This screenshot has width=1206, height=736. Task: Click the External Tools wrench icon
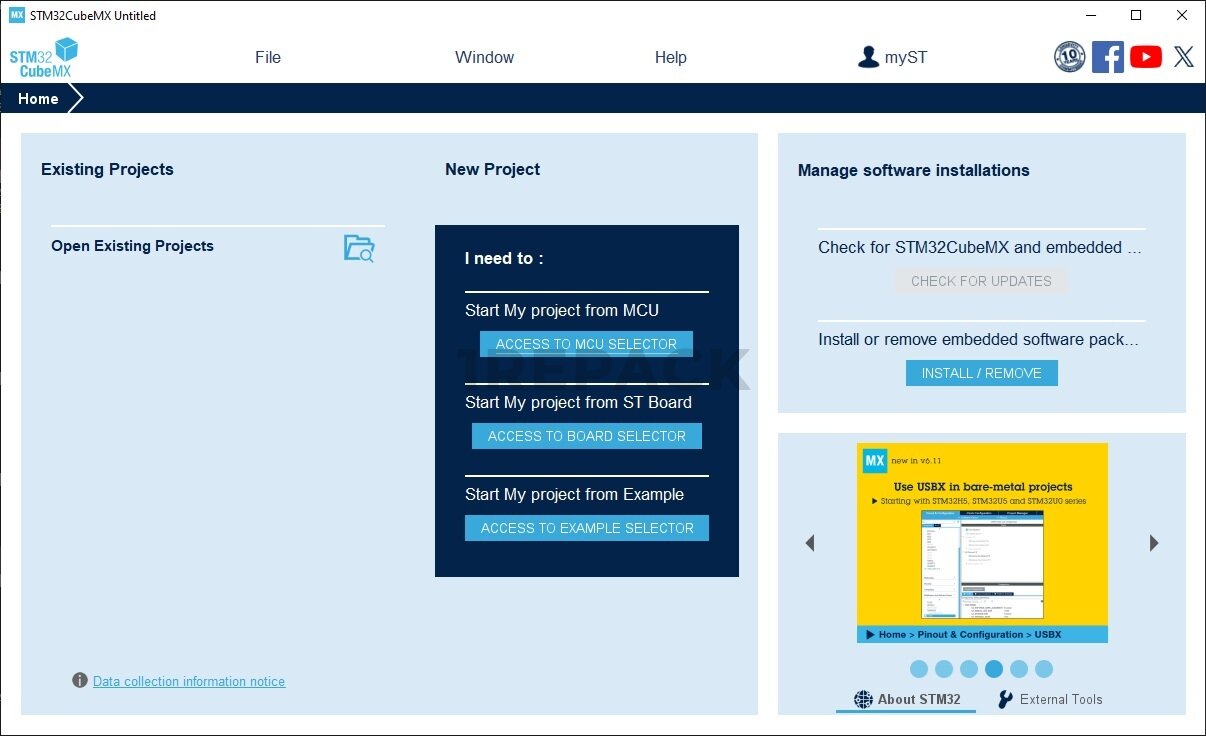1006,699
